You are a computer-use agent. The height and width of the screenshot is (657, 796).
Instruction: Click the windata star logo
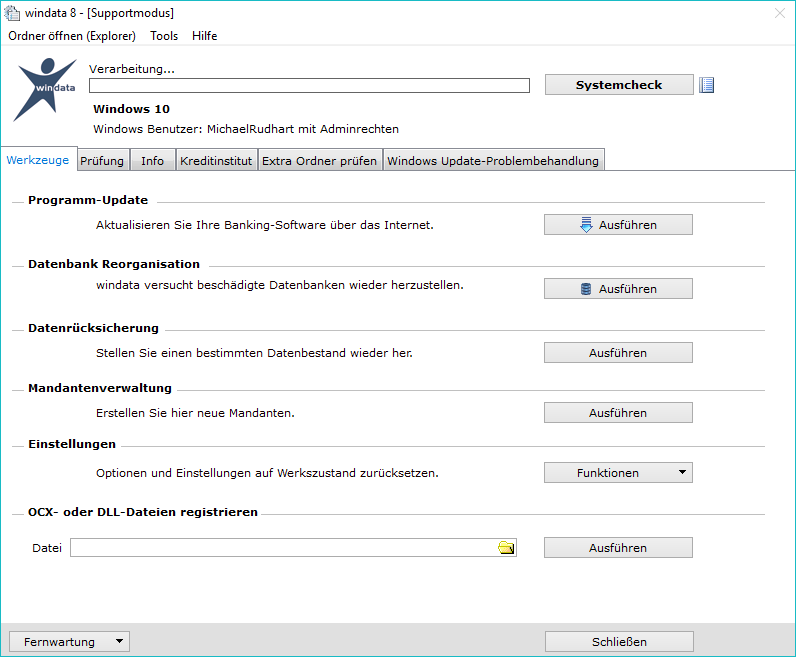[x=46, y=89]
